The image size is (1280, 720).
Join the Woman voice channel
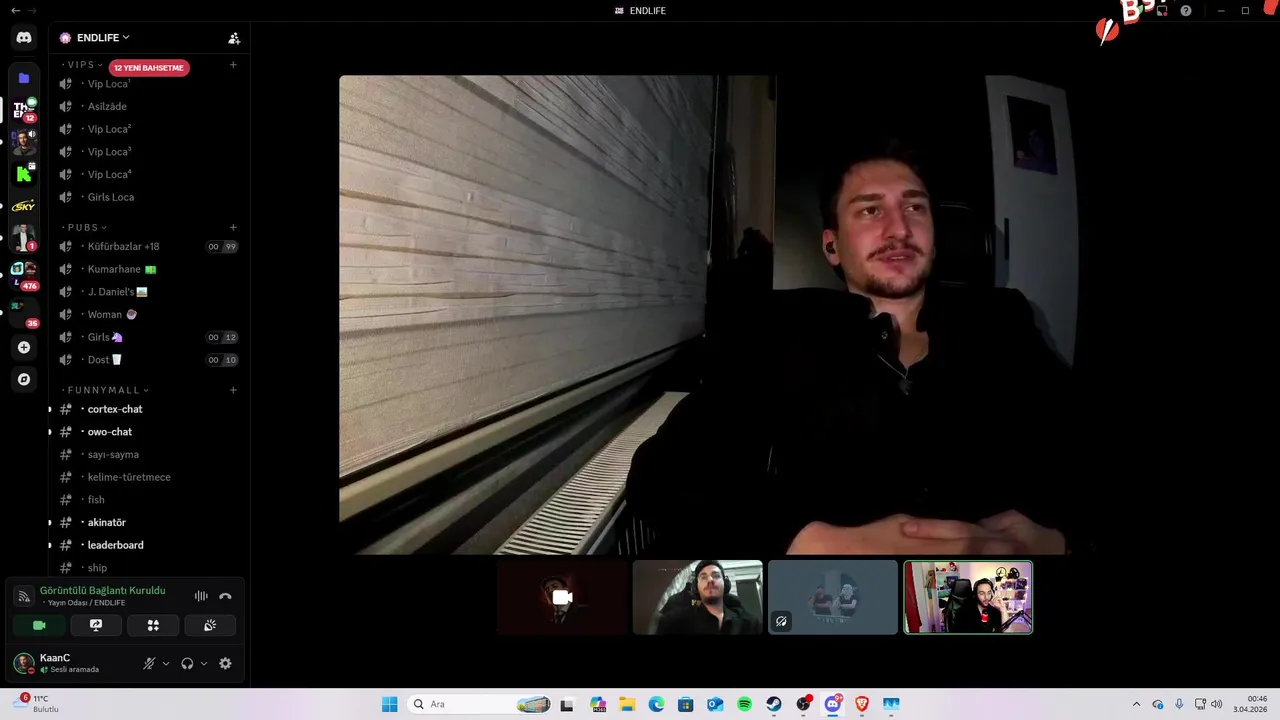pos(148,314)
